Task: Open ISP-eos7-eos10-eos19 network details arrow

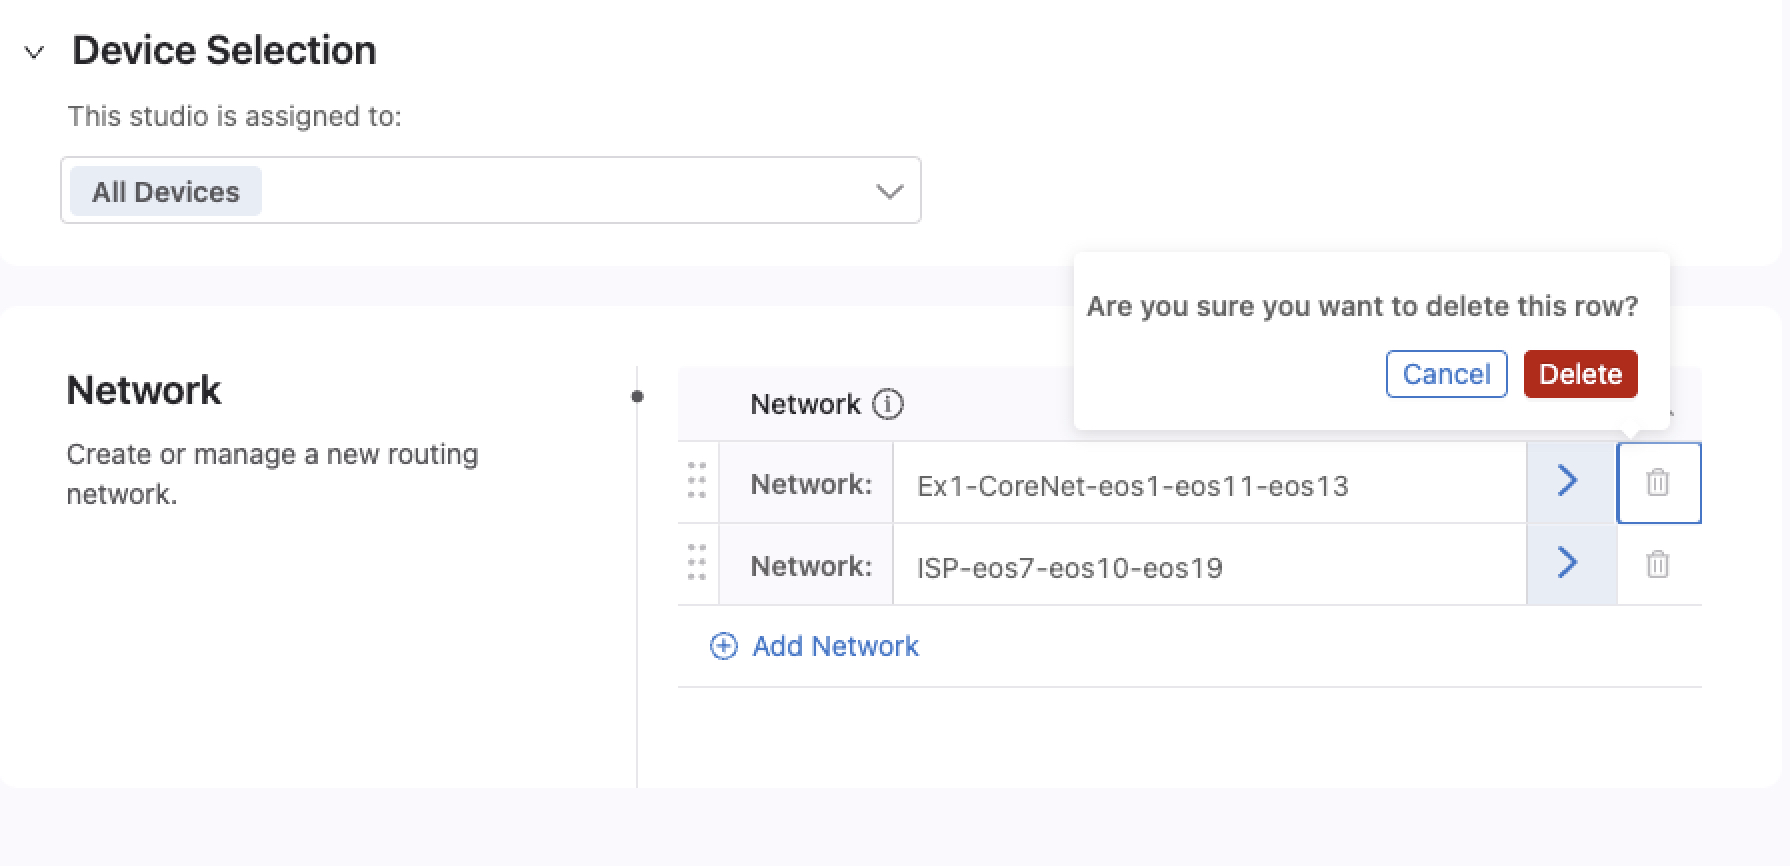Action: point(1569,564)
